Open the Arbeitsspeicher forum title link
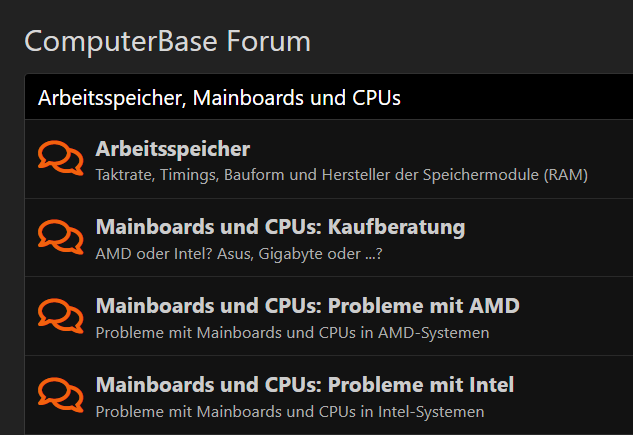The width and height of the screenshot is (633, 435). pyautogui.click(x=172, y=149)
